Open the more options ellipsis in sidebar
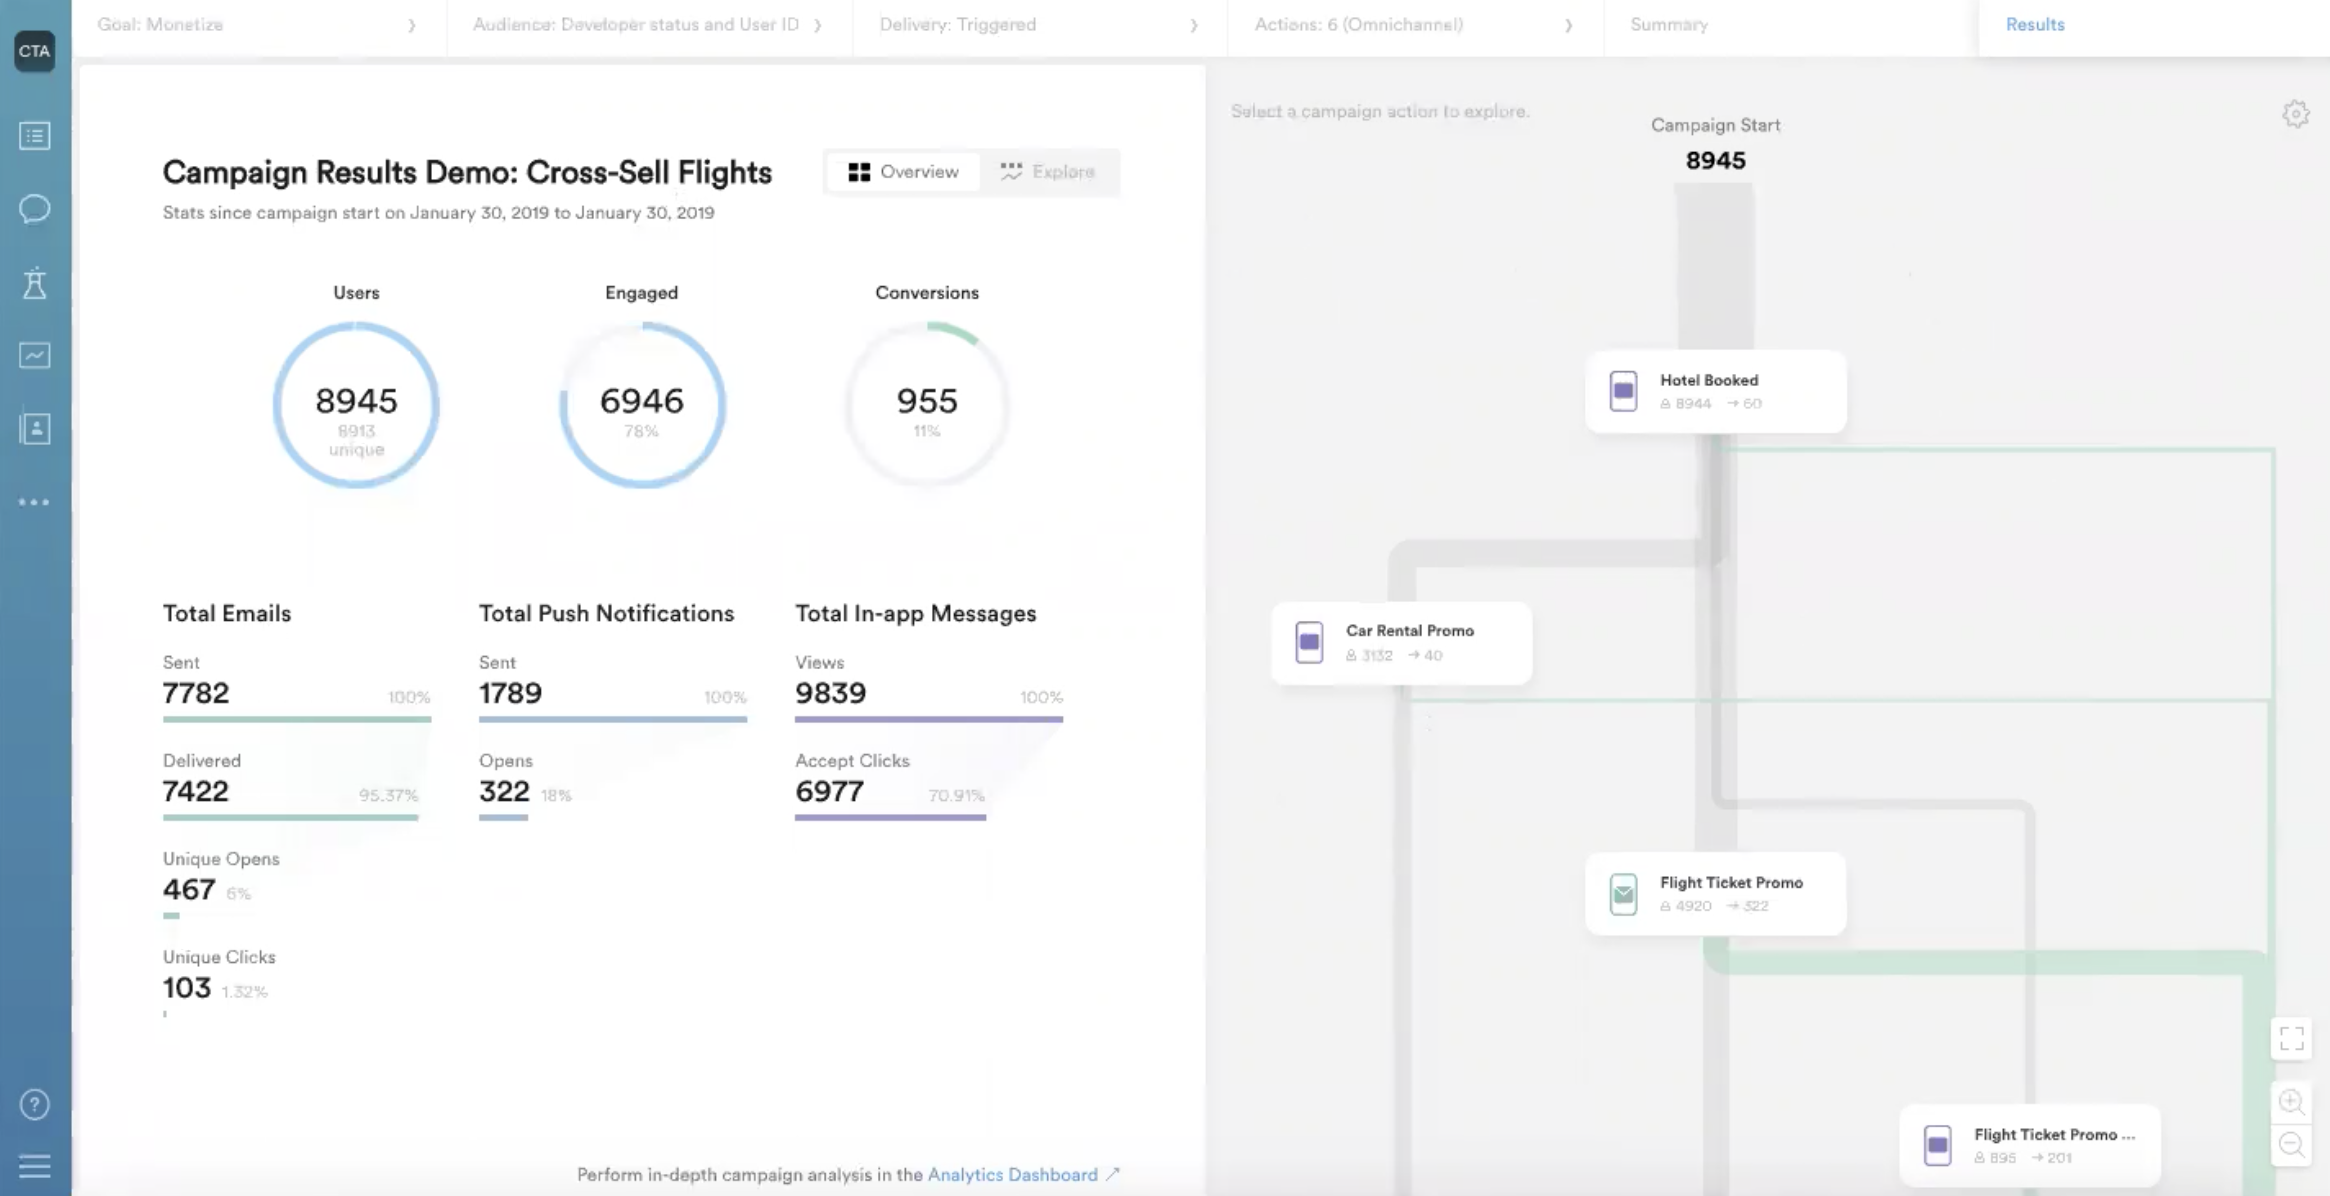Viewport: 2330px width, 1196px height. (x=35, y=502)
